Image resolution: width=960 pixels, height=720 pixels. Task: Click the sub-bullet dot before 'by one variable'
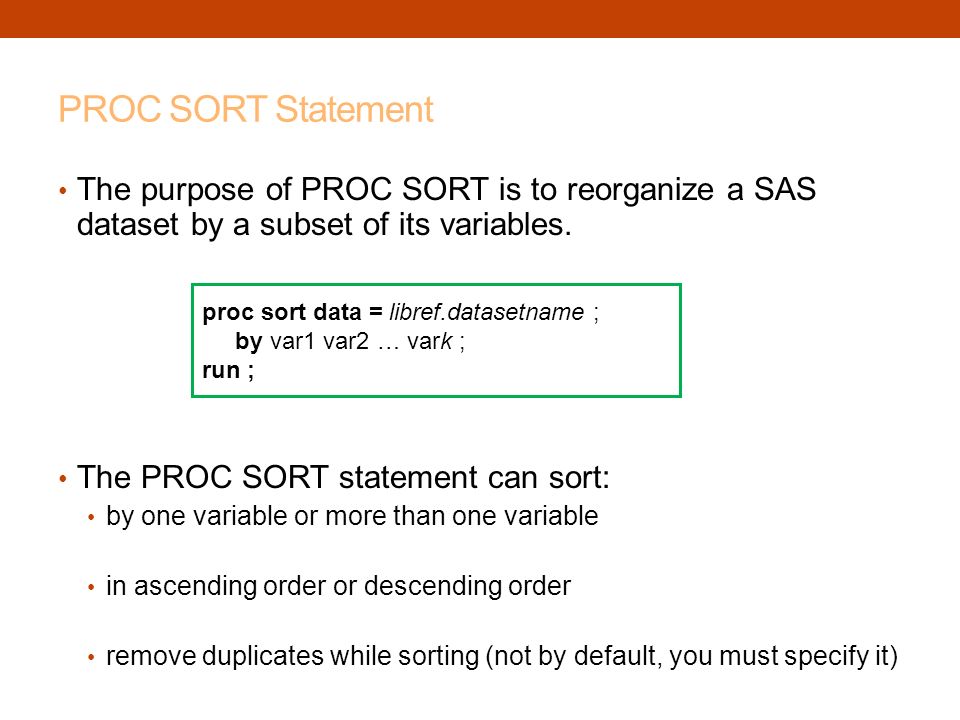(x=91, y=518)
